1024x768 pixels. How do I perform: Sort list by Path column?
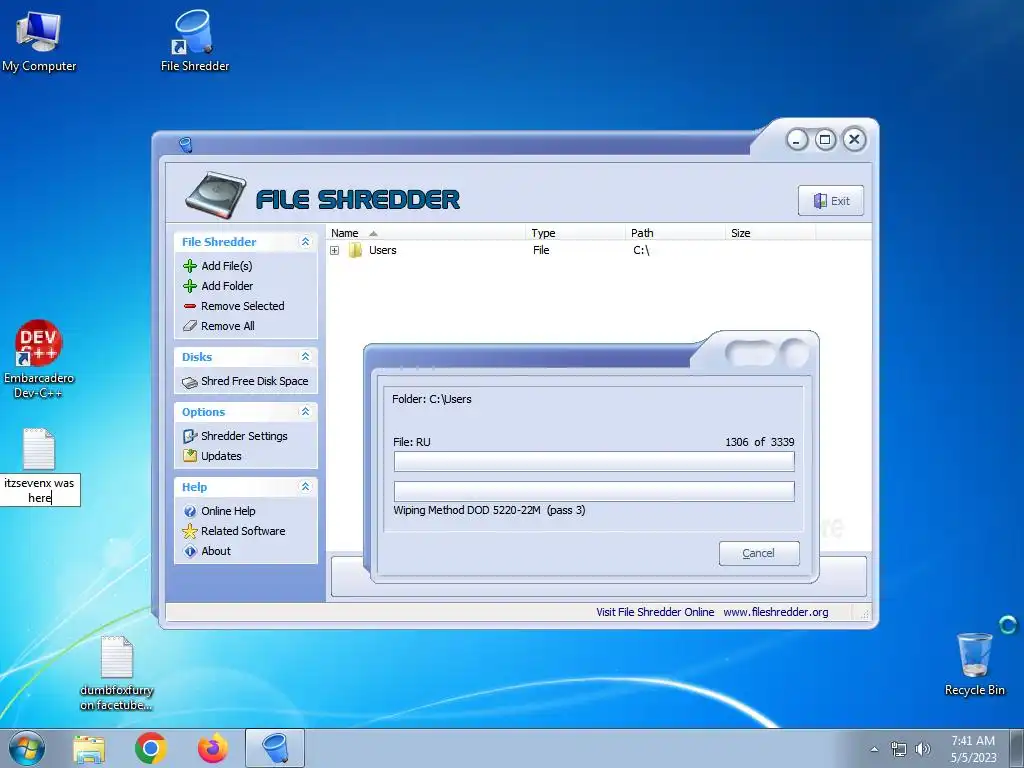click(x=675, y=233)
